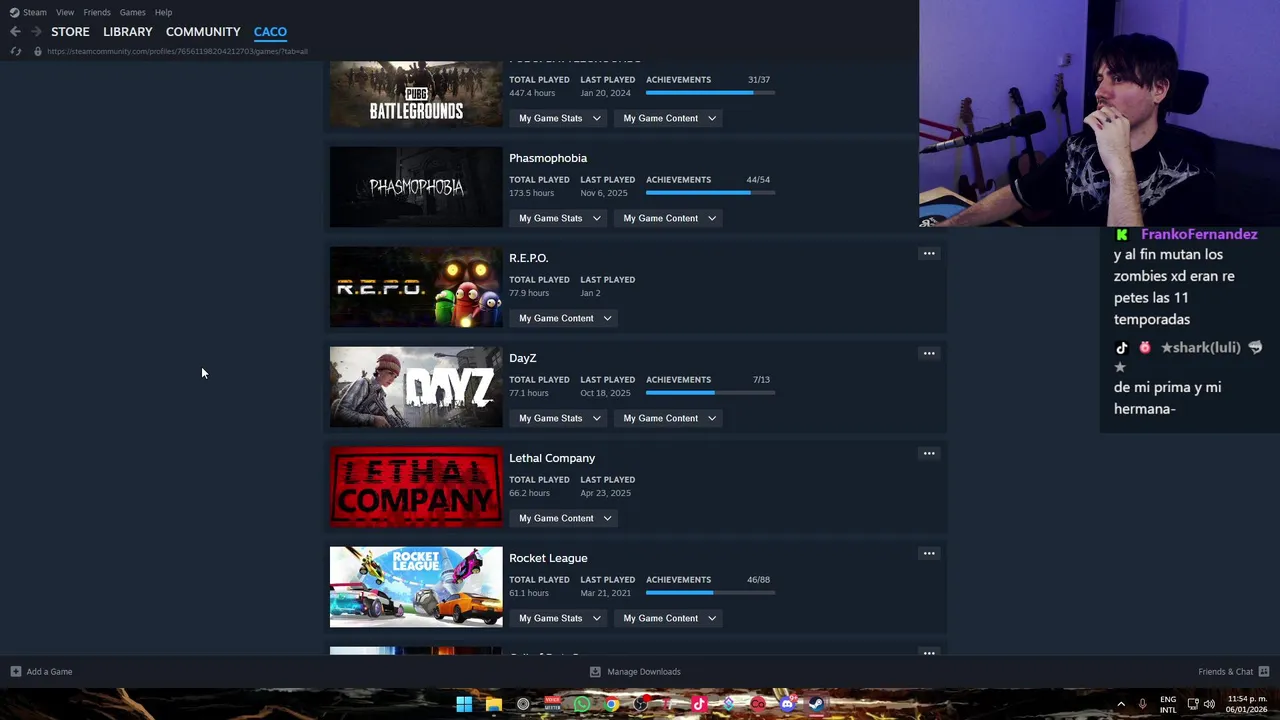Click the Phasmophobia game thumbnail
Image resolution: width=1280 pixels, height=720 pixels.
pyautogui.click(x=416, y=187)
